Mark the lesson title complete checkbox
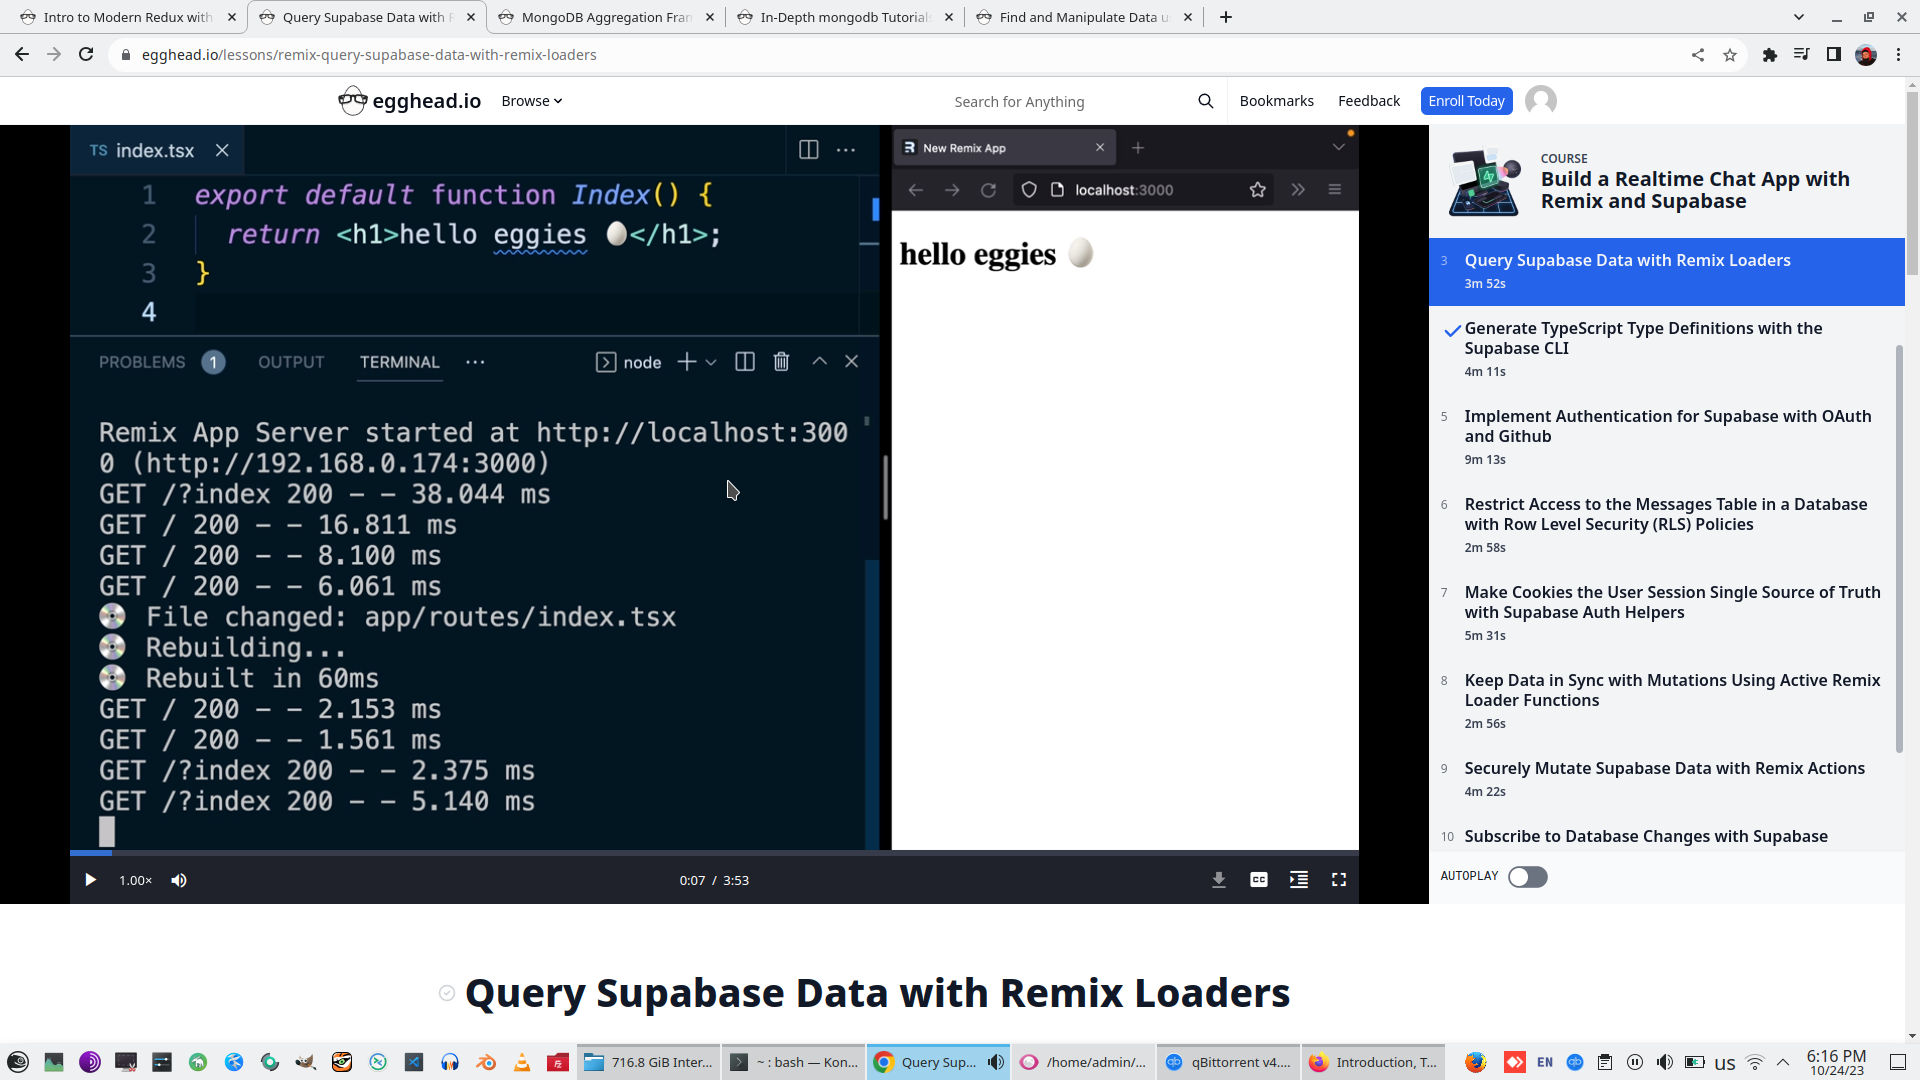Screen dimensions: 1920x1080 click(447, 993)
